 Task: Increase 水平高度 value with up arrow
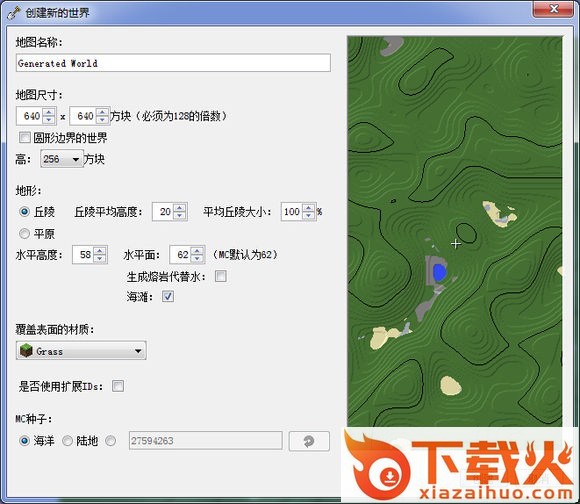coord(100,250)
